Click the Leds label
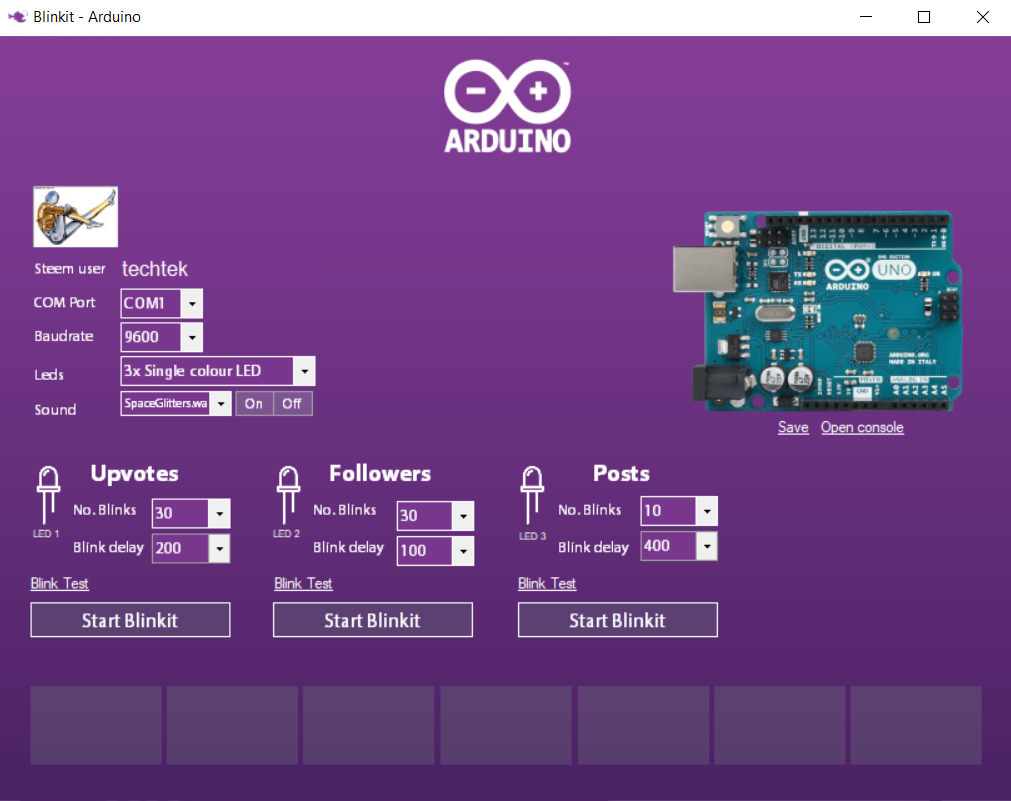 (49, 375)
